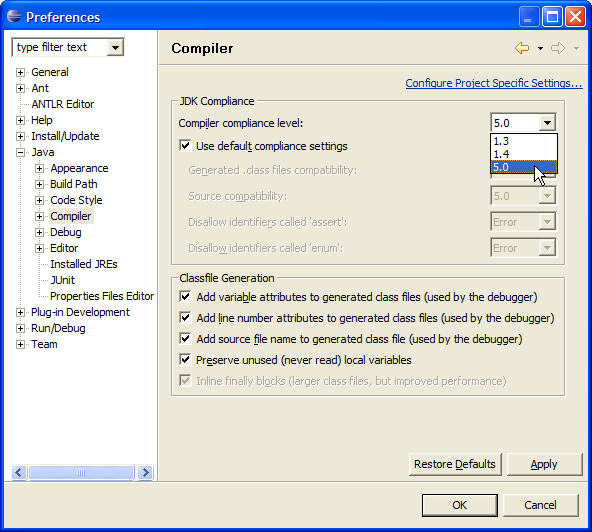
Task: Collapse the Java tree node
Action: (20, 153)
